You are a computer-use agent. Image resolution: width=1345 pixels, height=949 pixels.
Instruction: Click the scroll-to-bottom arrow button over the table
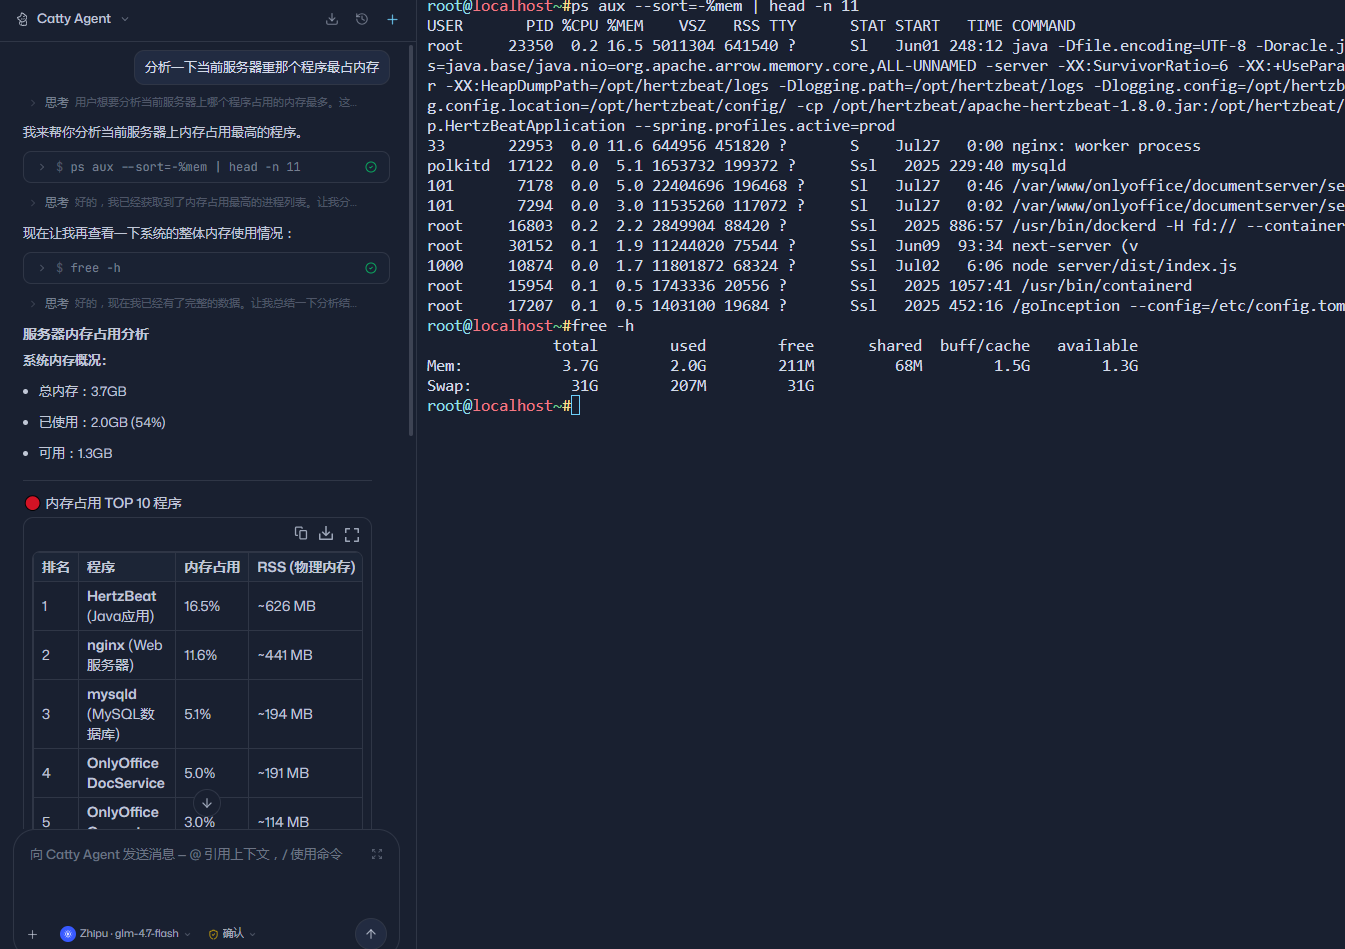(206, 802)
